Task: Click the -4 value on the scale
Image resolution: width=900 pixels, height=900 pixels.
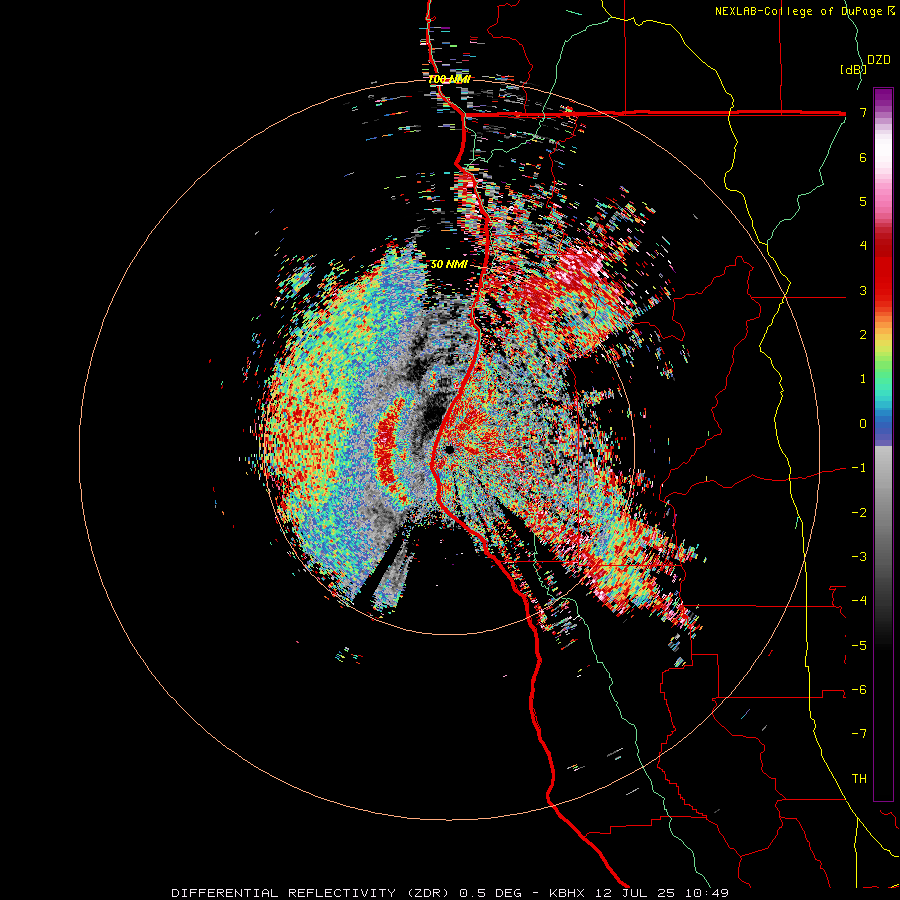Action: [x=859, y=601]
